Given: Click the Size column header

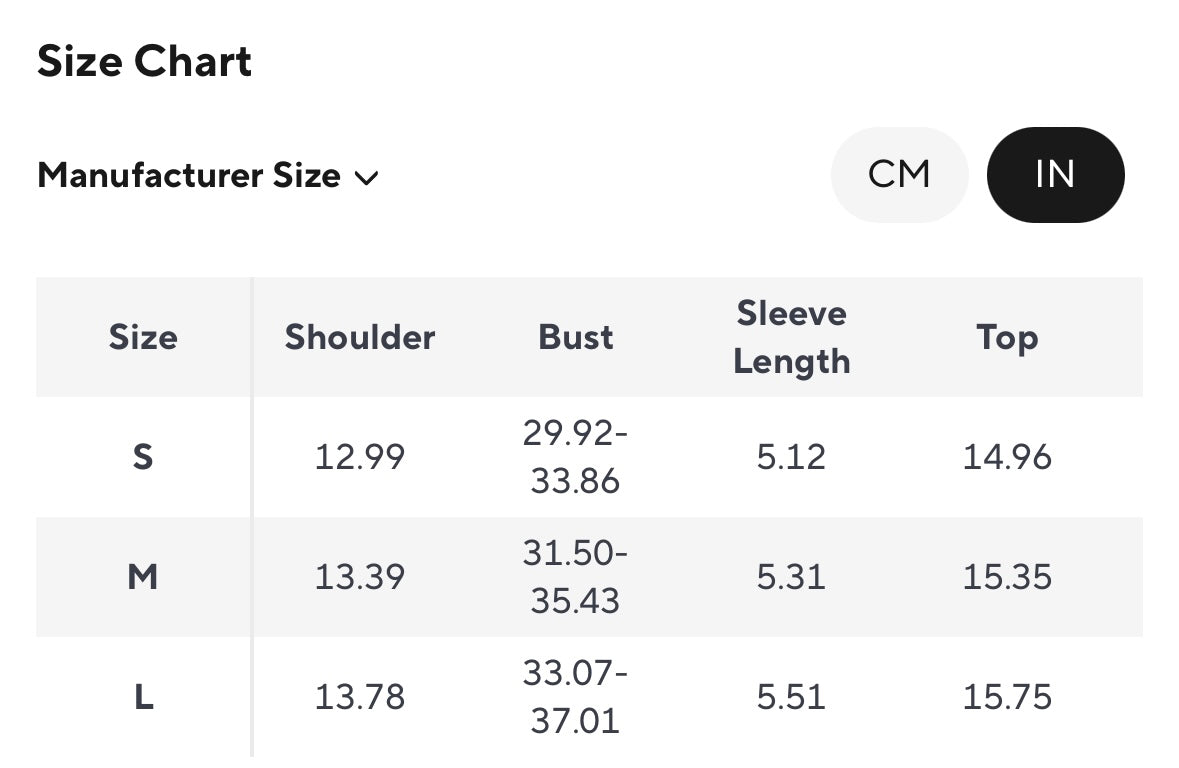Looking at the screenshot, I should click(x=143, y=337).
